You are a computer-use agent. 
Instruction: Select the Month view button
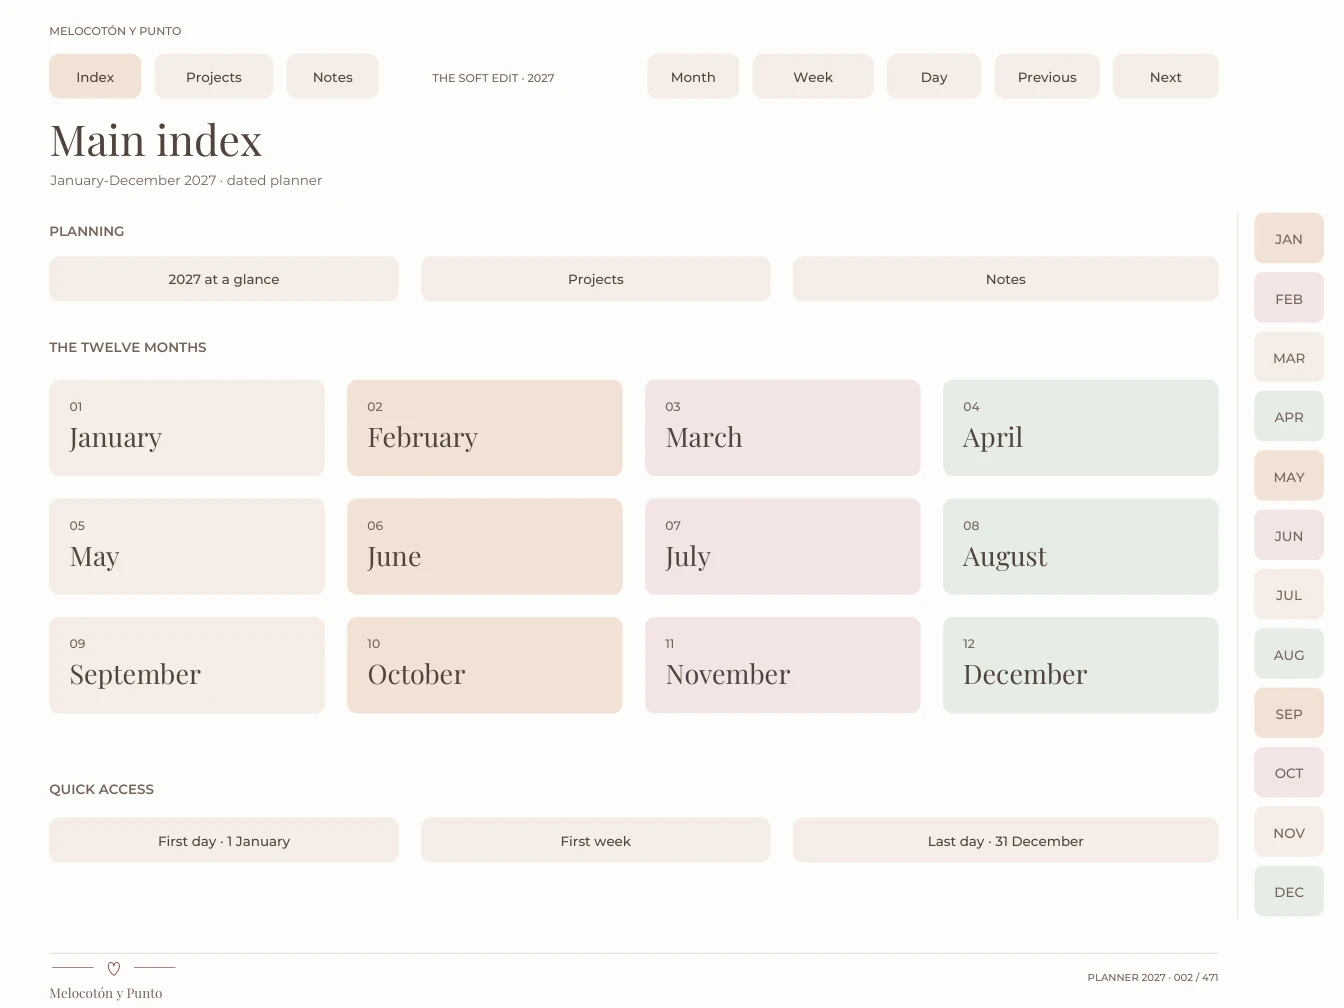[693, 77]
